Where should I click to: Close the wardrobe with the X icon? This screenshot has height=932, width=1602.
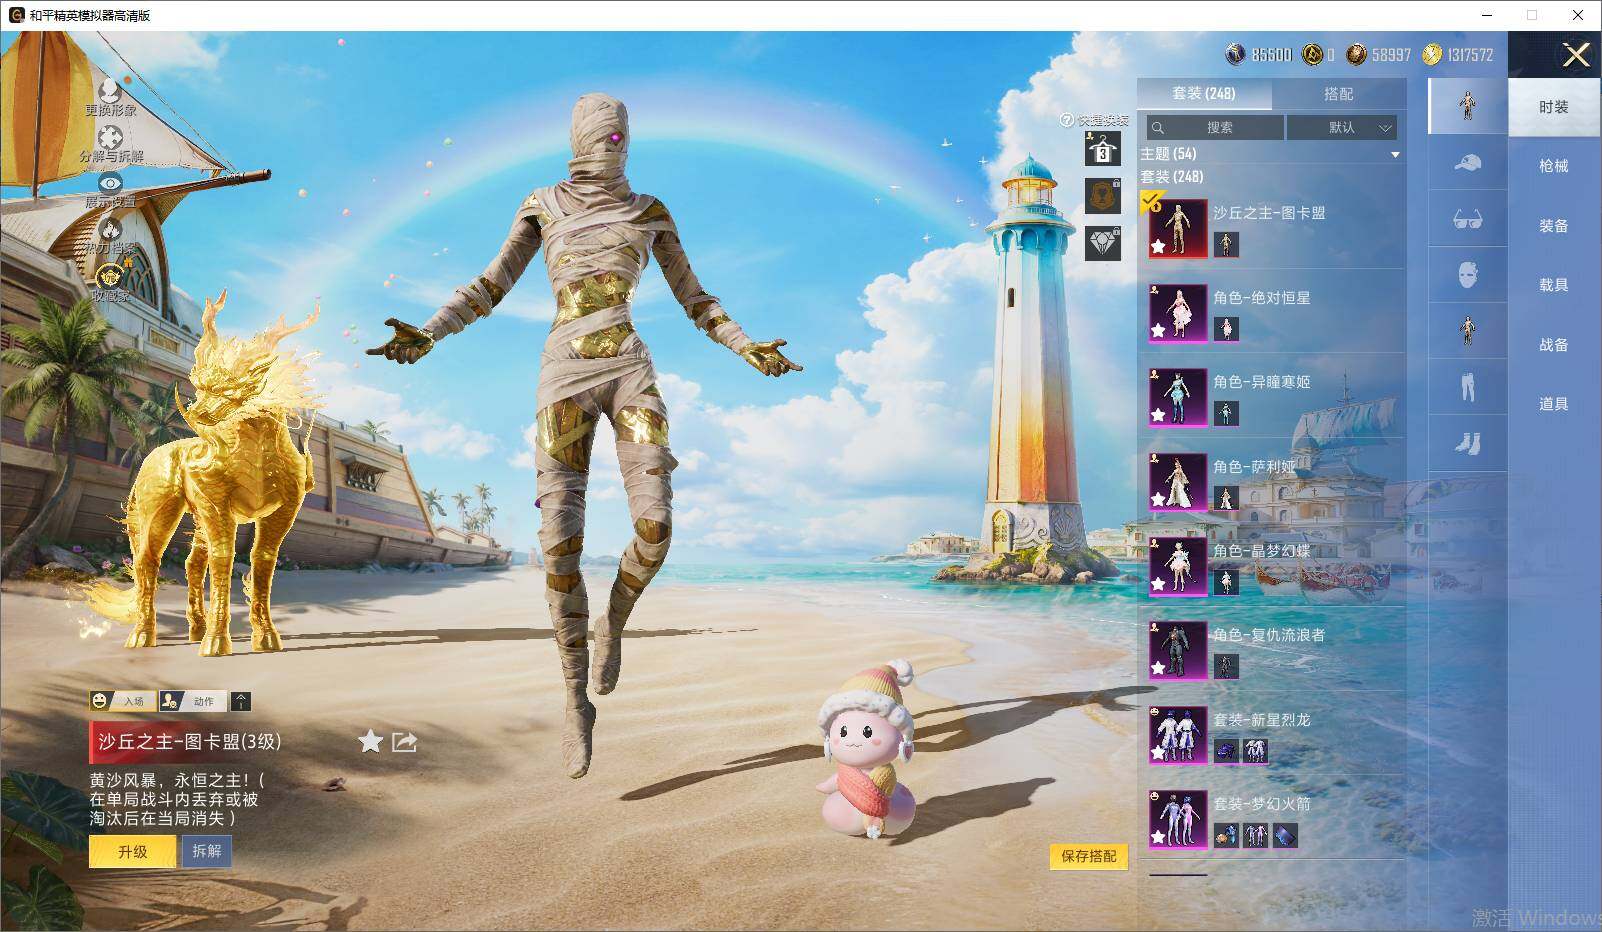point(1576,55)
